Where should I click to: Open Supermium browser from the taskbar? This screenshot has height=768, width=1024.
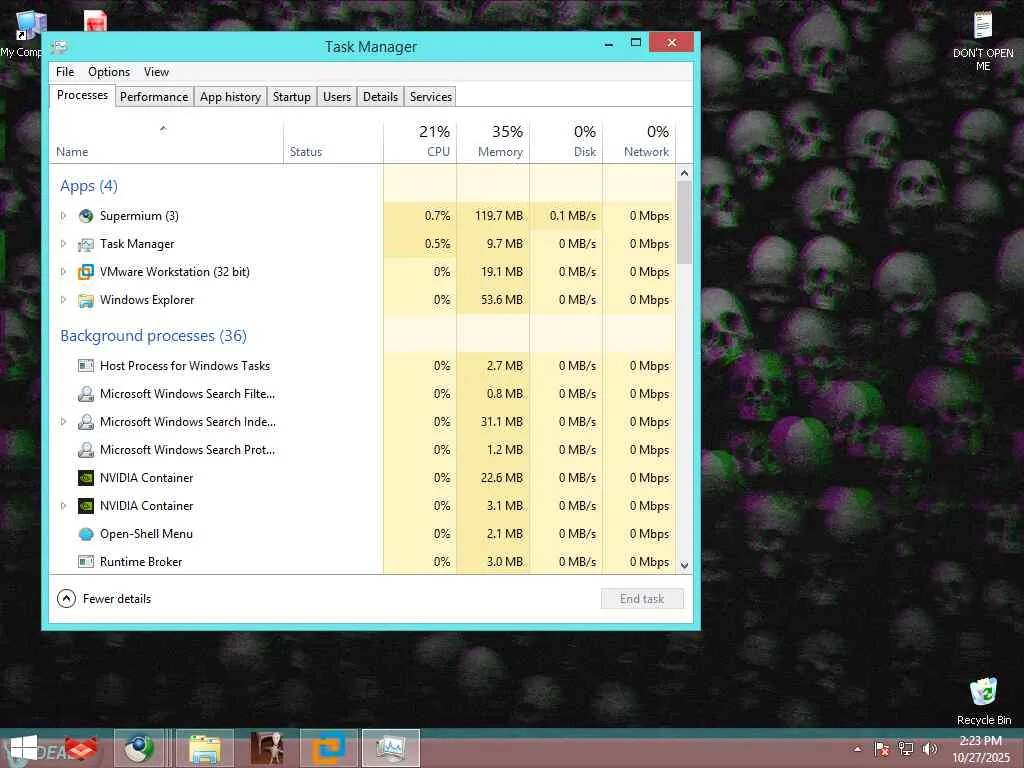coord(139,748)
